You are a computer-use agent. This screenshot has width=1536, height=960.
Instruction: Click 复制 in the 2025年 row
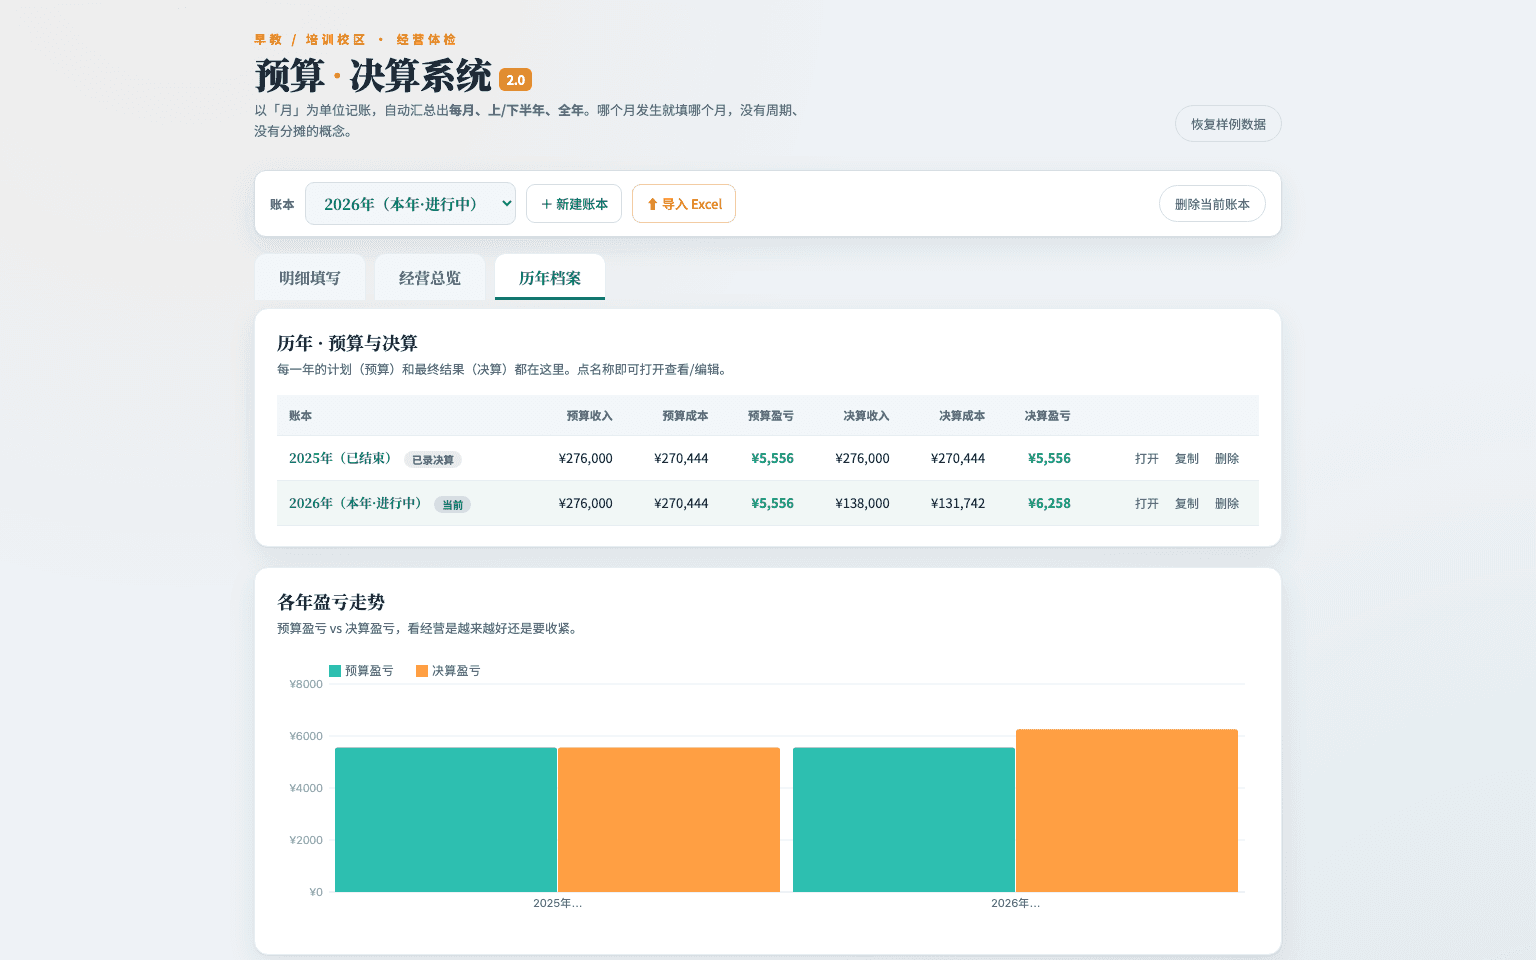[x=1187, y=459]
